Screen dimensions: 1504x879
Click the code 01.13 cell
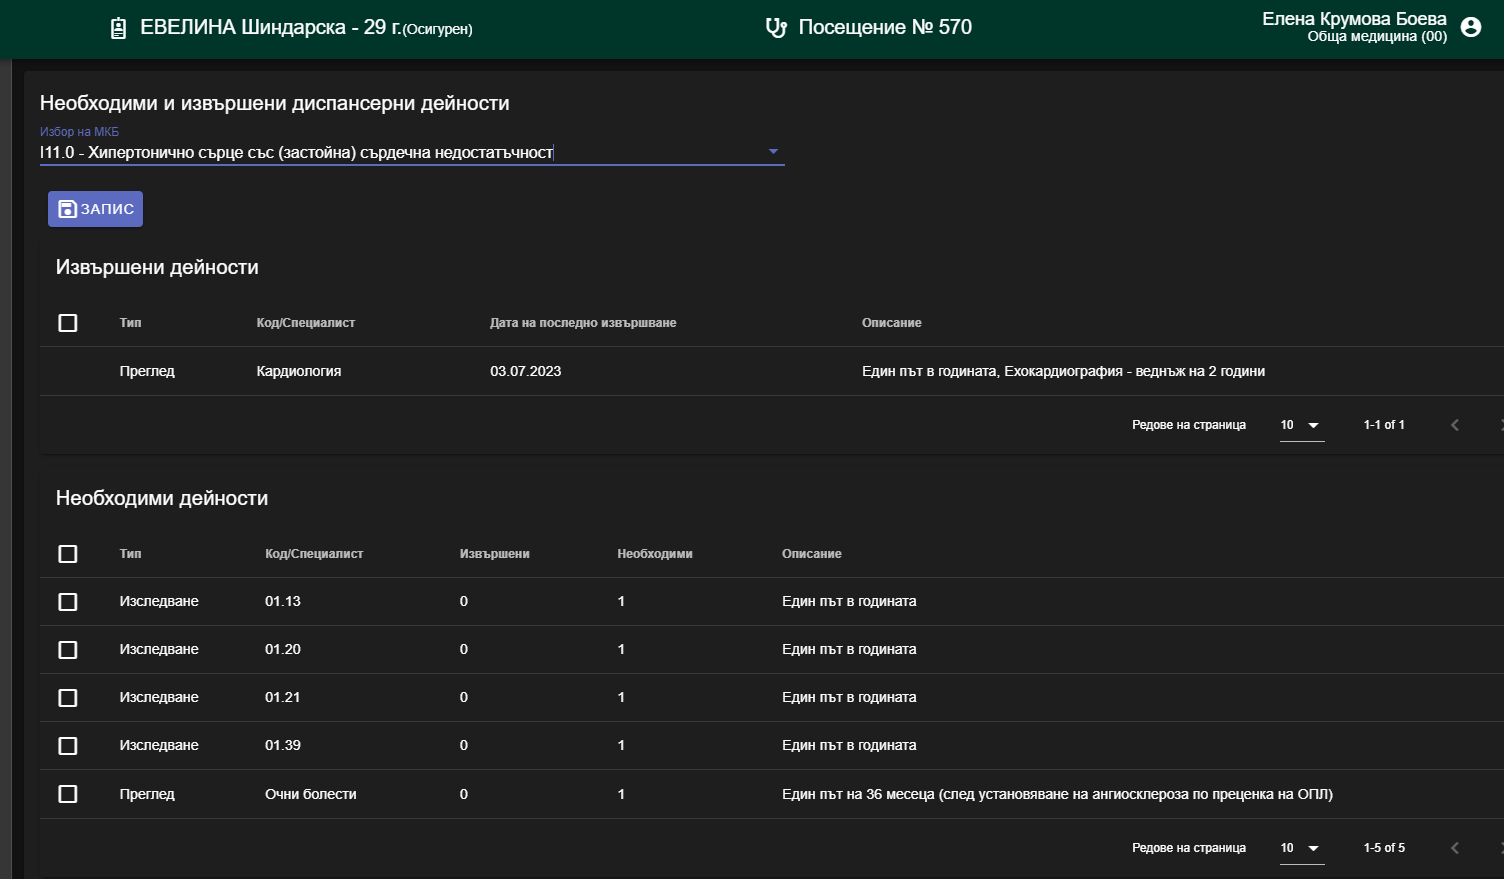[x=283, y=601]
